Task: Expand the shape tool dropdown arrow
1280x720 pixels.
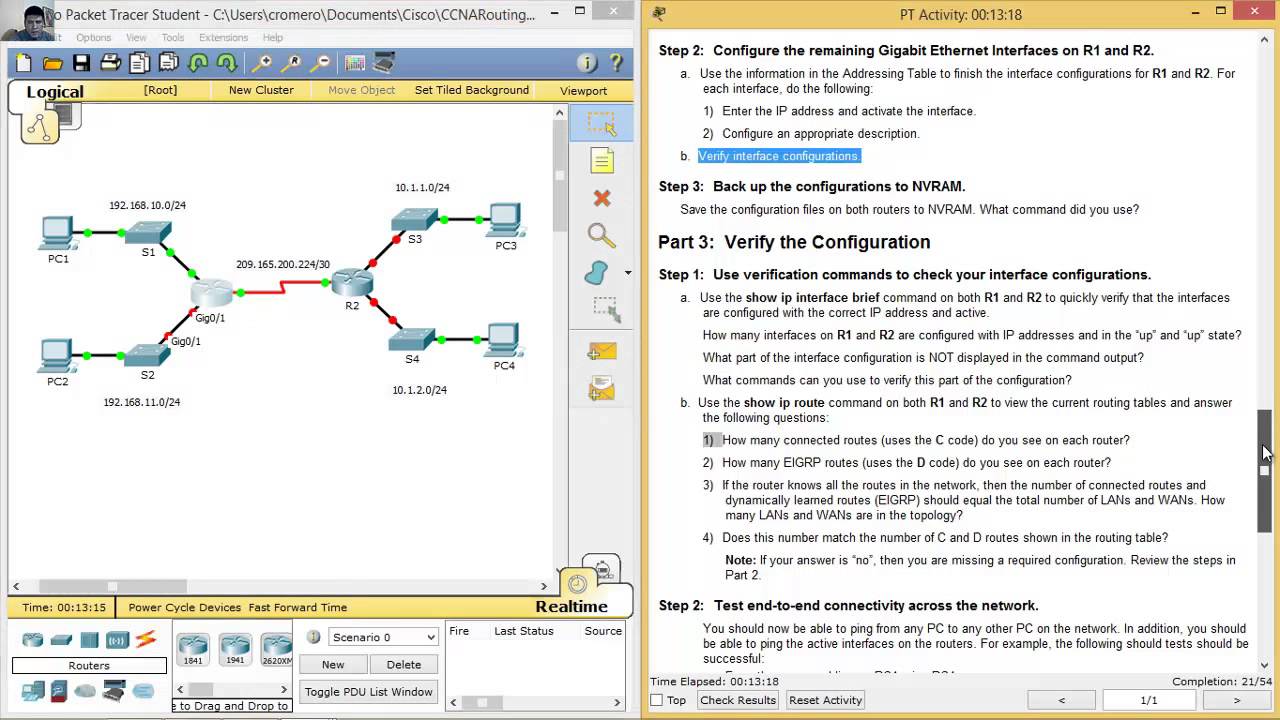Action: click(628, 273)
